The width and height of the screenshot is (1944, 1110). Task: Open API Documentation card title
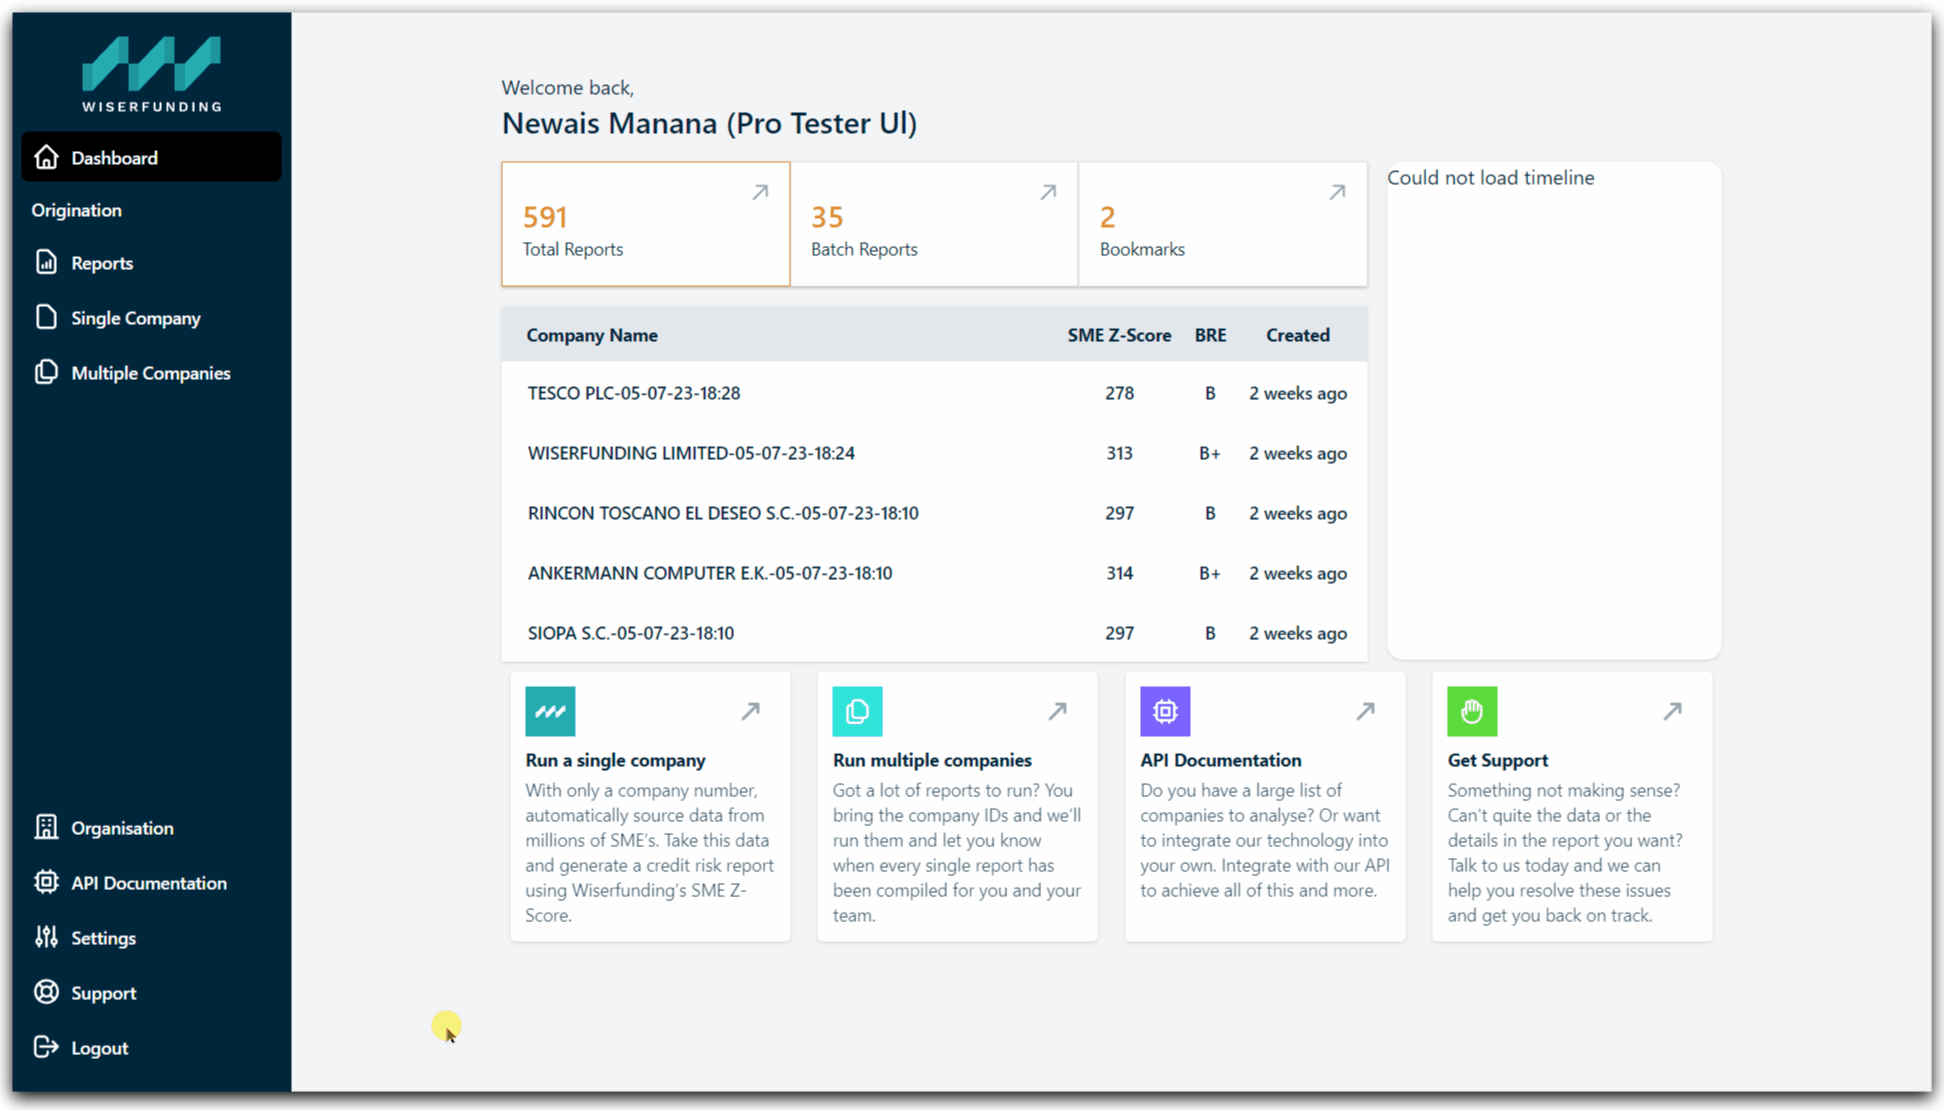(x=1220, y=760)
